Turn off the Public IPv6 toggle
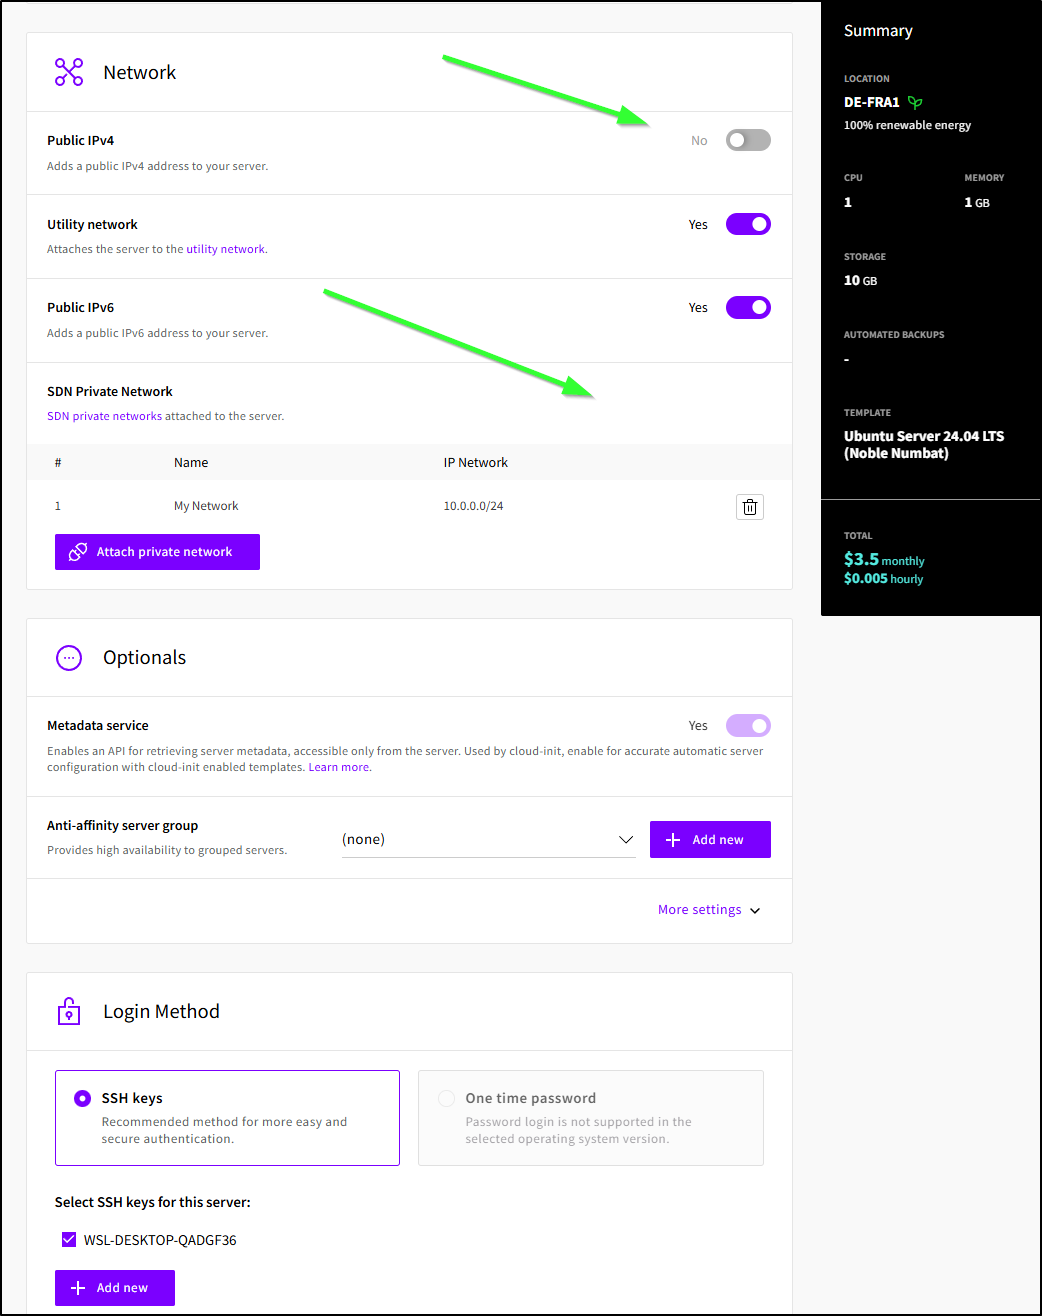 click(748, 308)
